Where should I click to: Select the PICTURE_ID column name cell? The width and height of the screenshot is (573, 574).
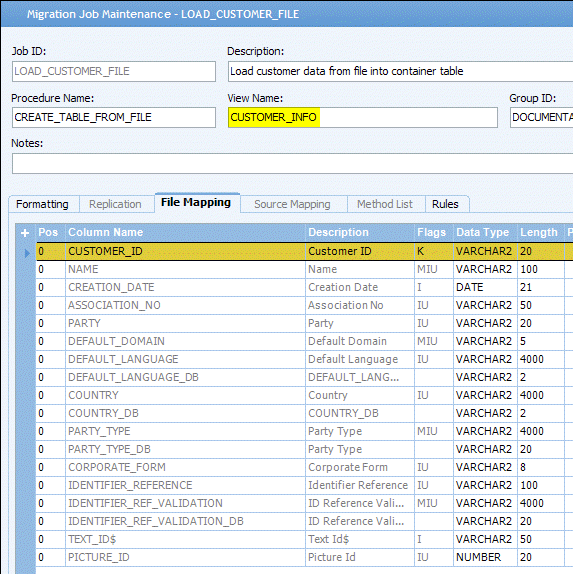click(x=185, y=557)
